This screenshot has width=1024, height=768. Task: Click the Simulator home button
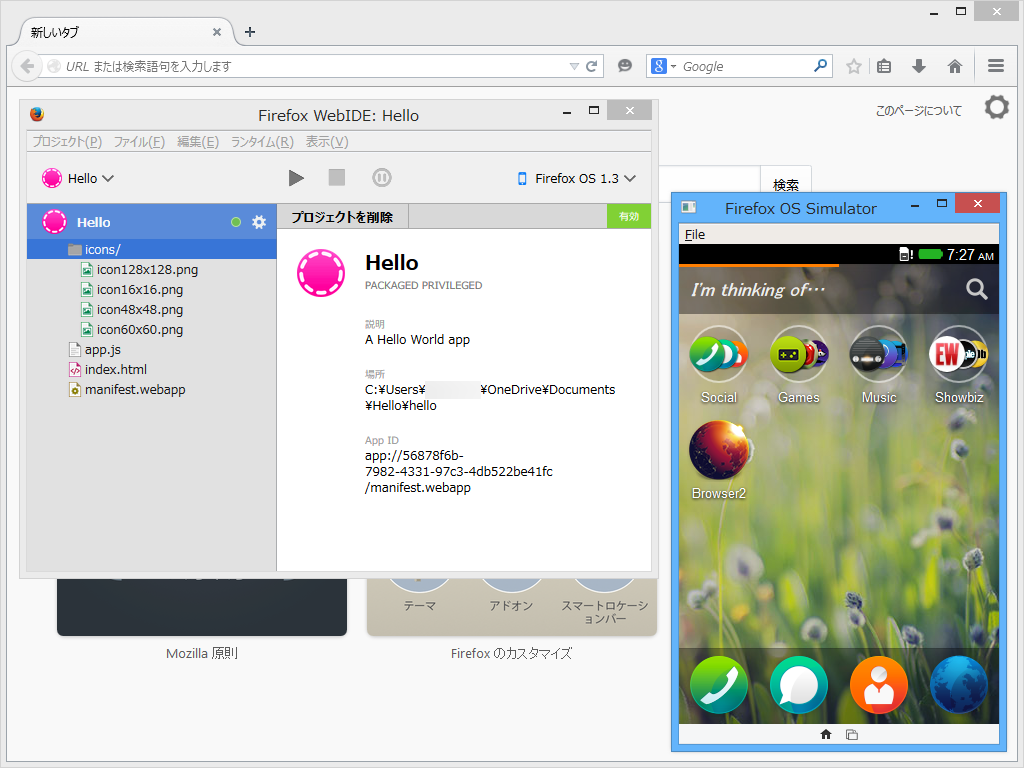(825, 734)
